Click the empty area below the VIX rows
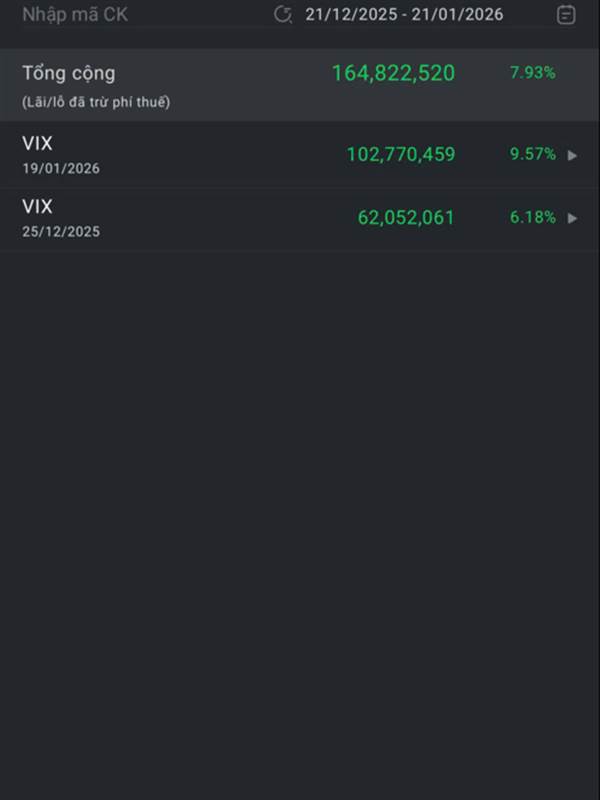 point(300,500)
